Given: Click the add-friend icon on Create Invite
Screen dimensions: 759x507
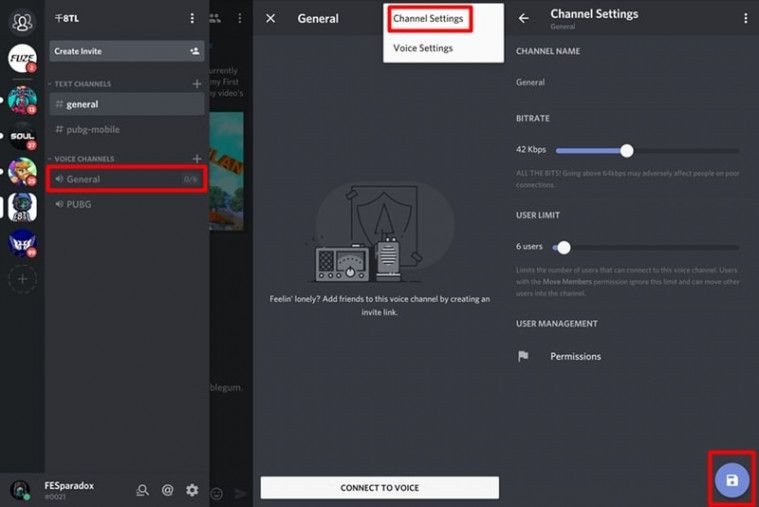Looking at the screenshot, I should [195, 51].
